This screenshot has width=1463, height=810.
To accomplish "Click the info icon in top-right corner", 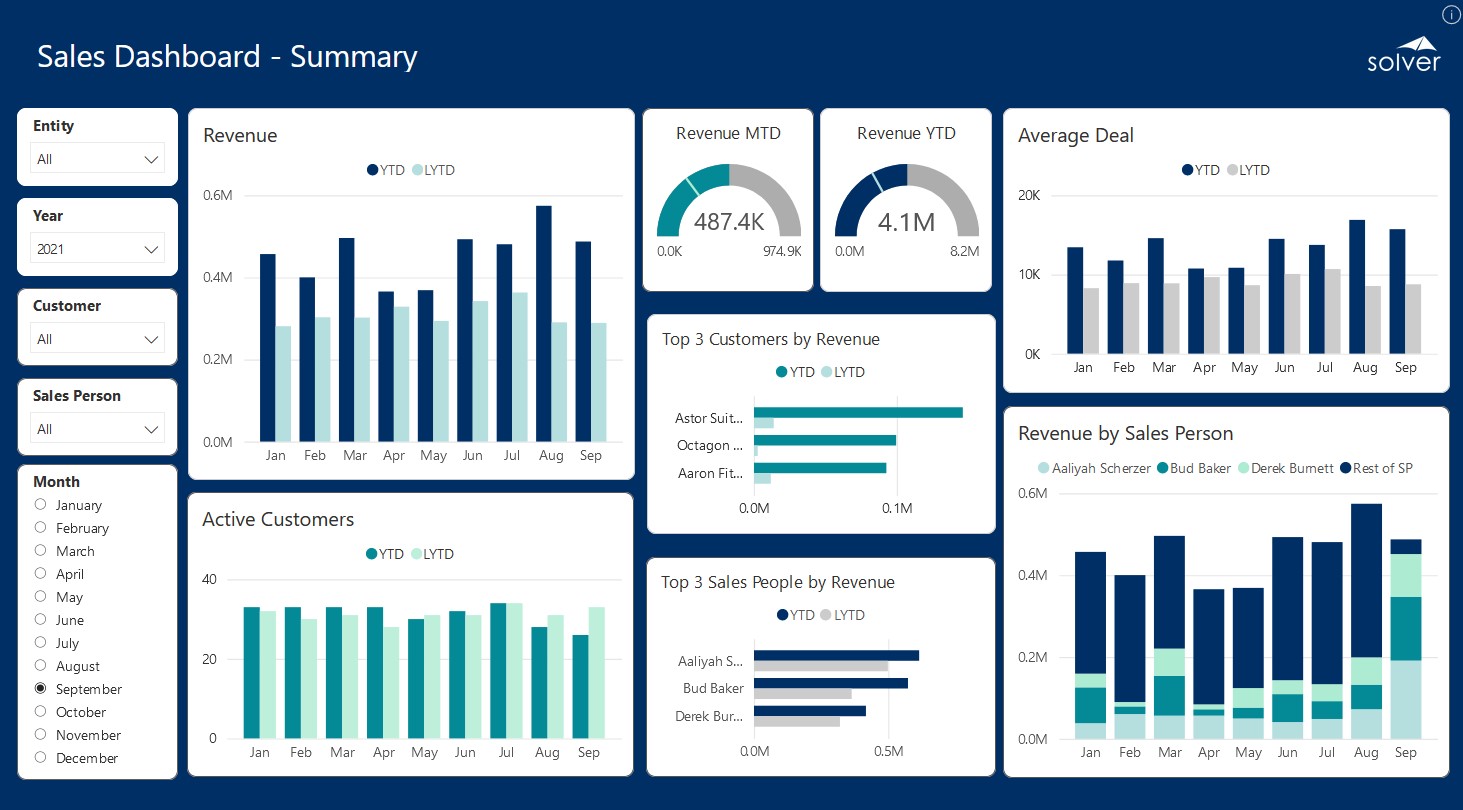I will click(x=1451, y=14).
